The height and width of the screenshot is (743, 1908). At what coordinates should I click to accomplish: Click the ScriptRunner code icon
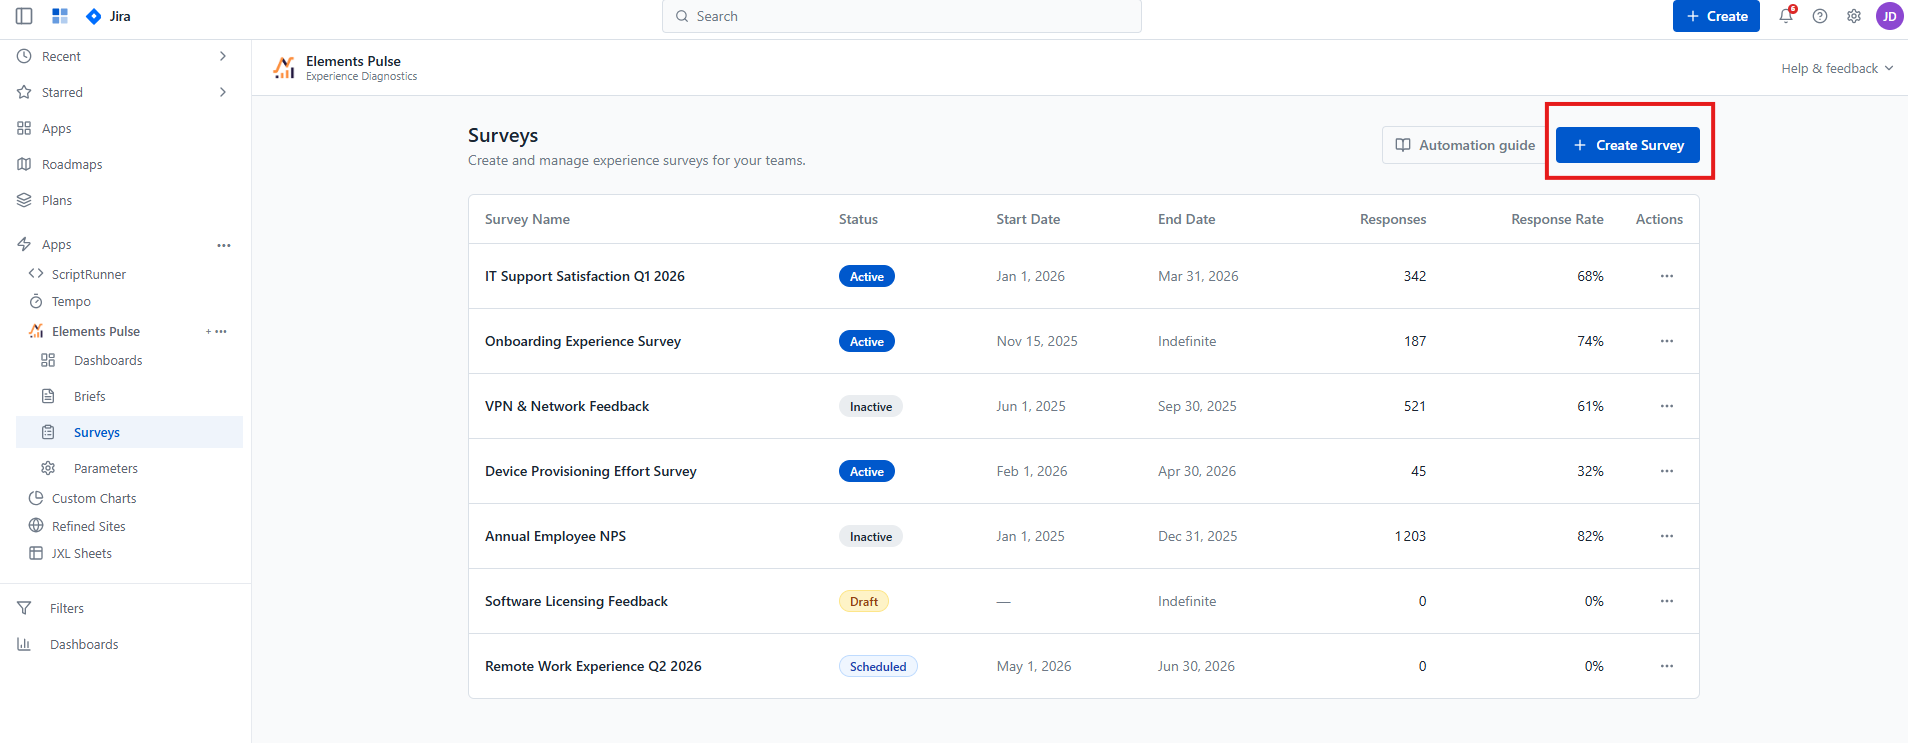[36, 274]
